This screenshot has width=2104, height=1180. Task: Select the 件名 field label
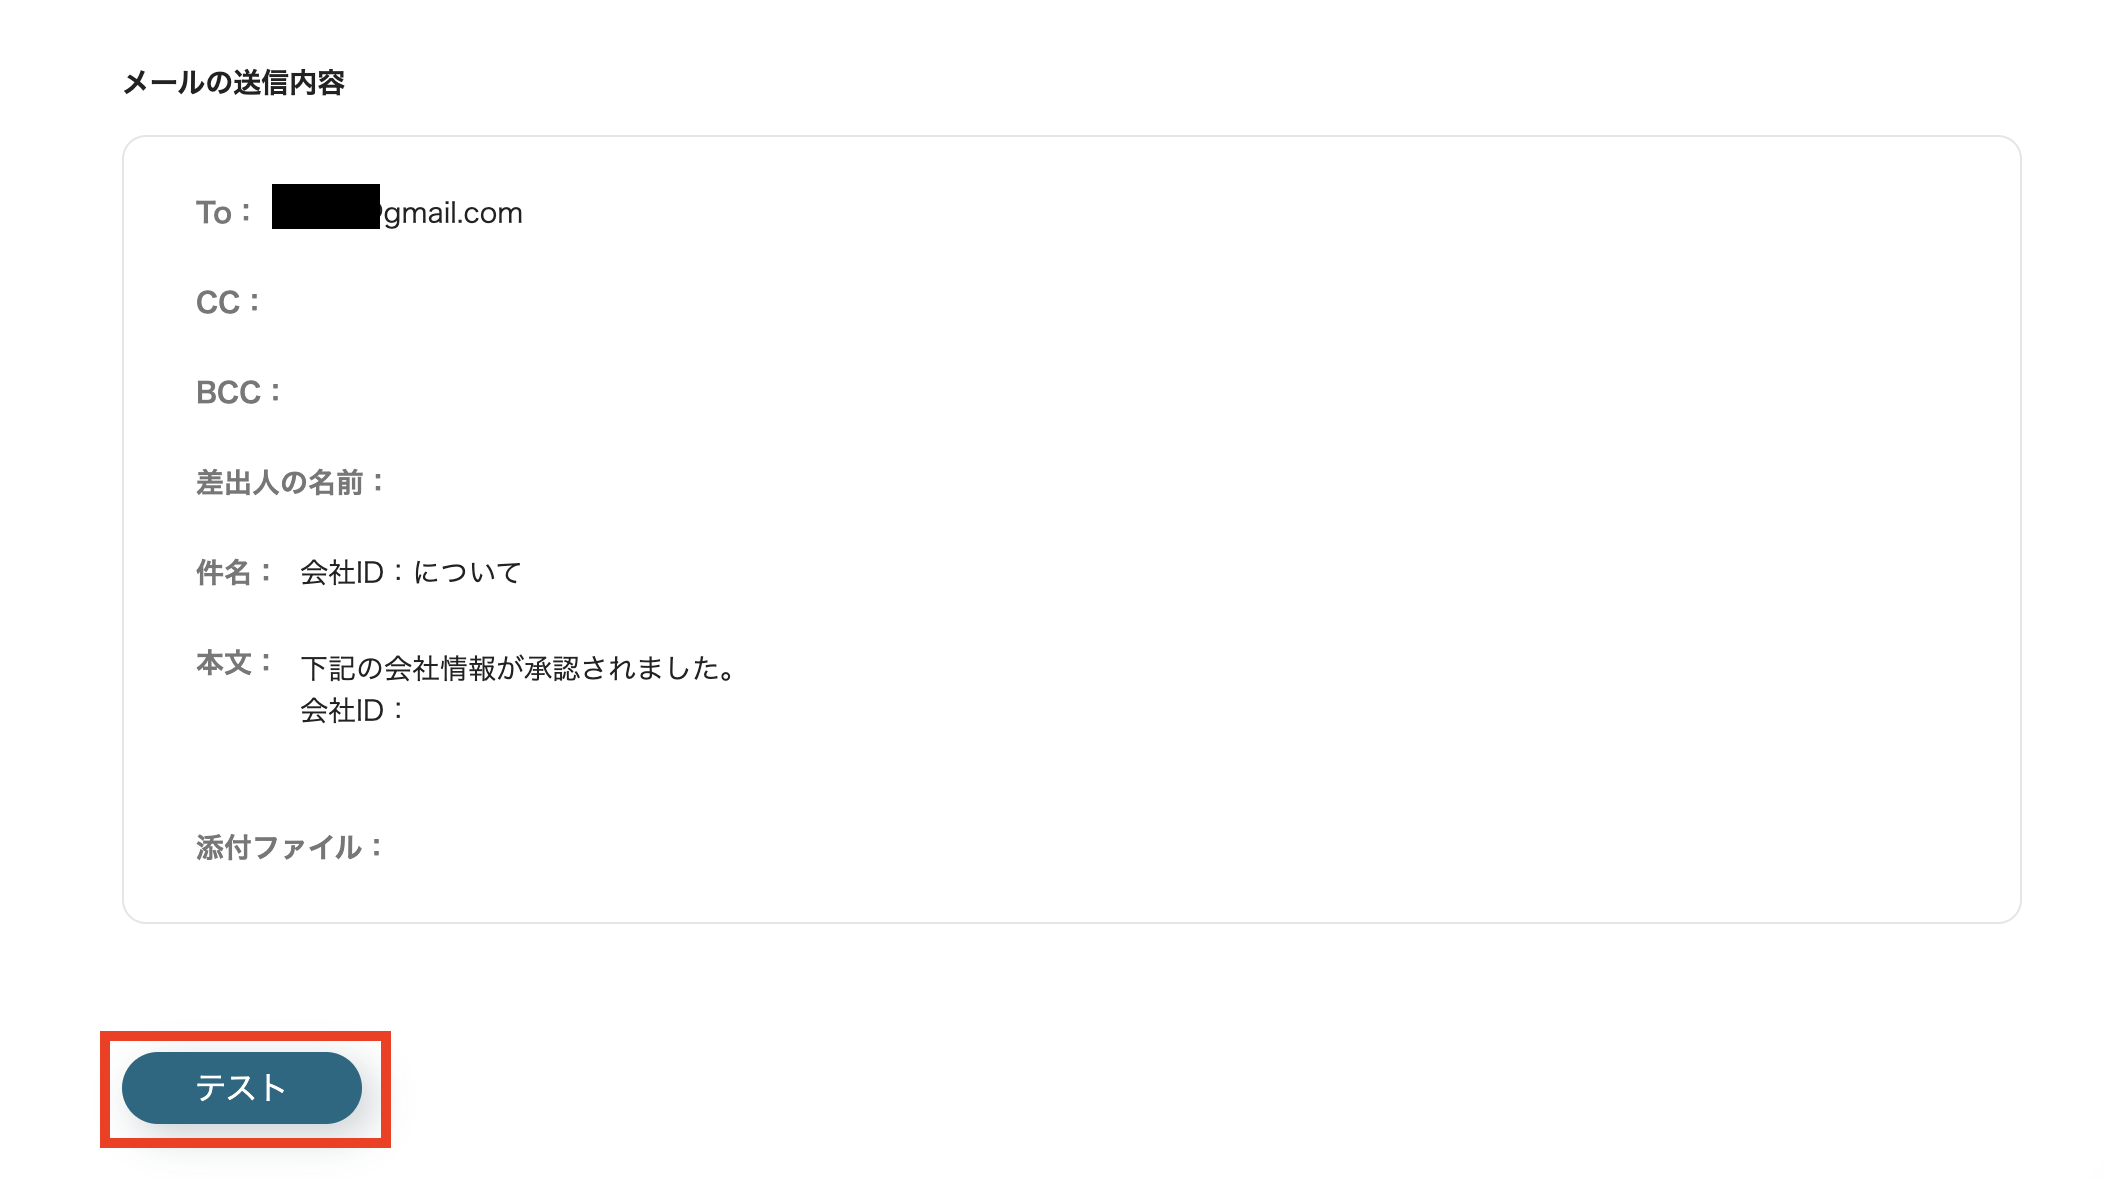(x=231, y=572)
